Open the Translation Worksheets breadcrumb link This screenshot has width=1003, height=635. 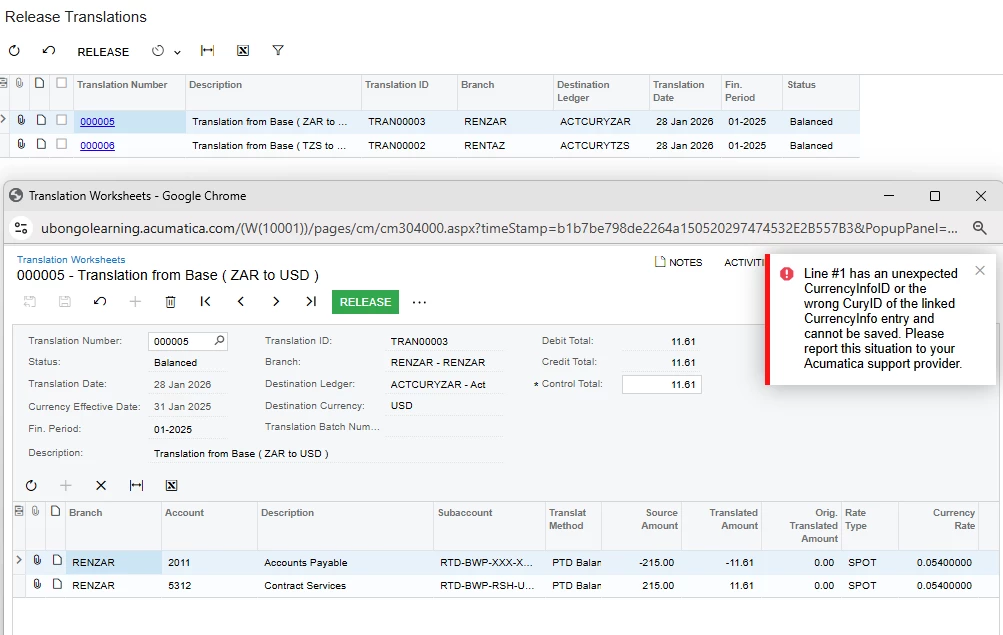pyautogui.click(x=71, y=260)
